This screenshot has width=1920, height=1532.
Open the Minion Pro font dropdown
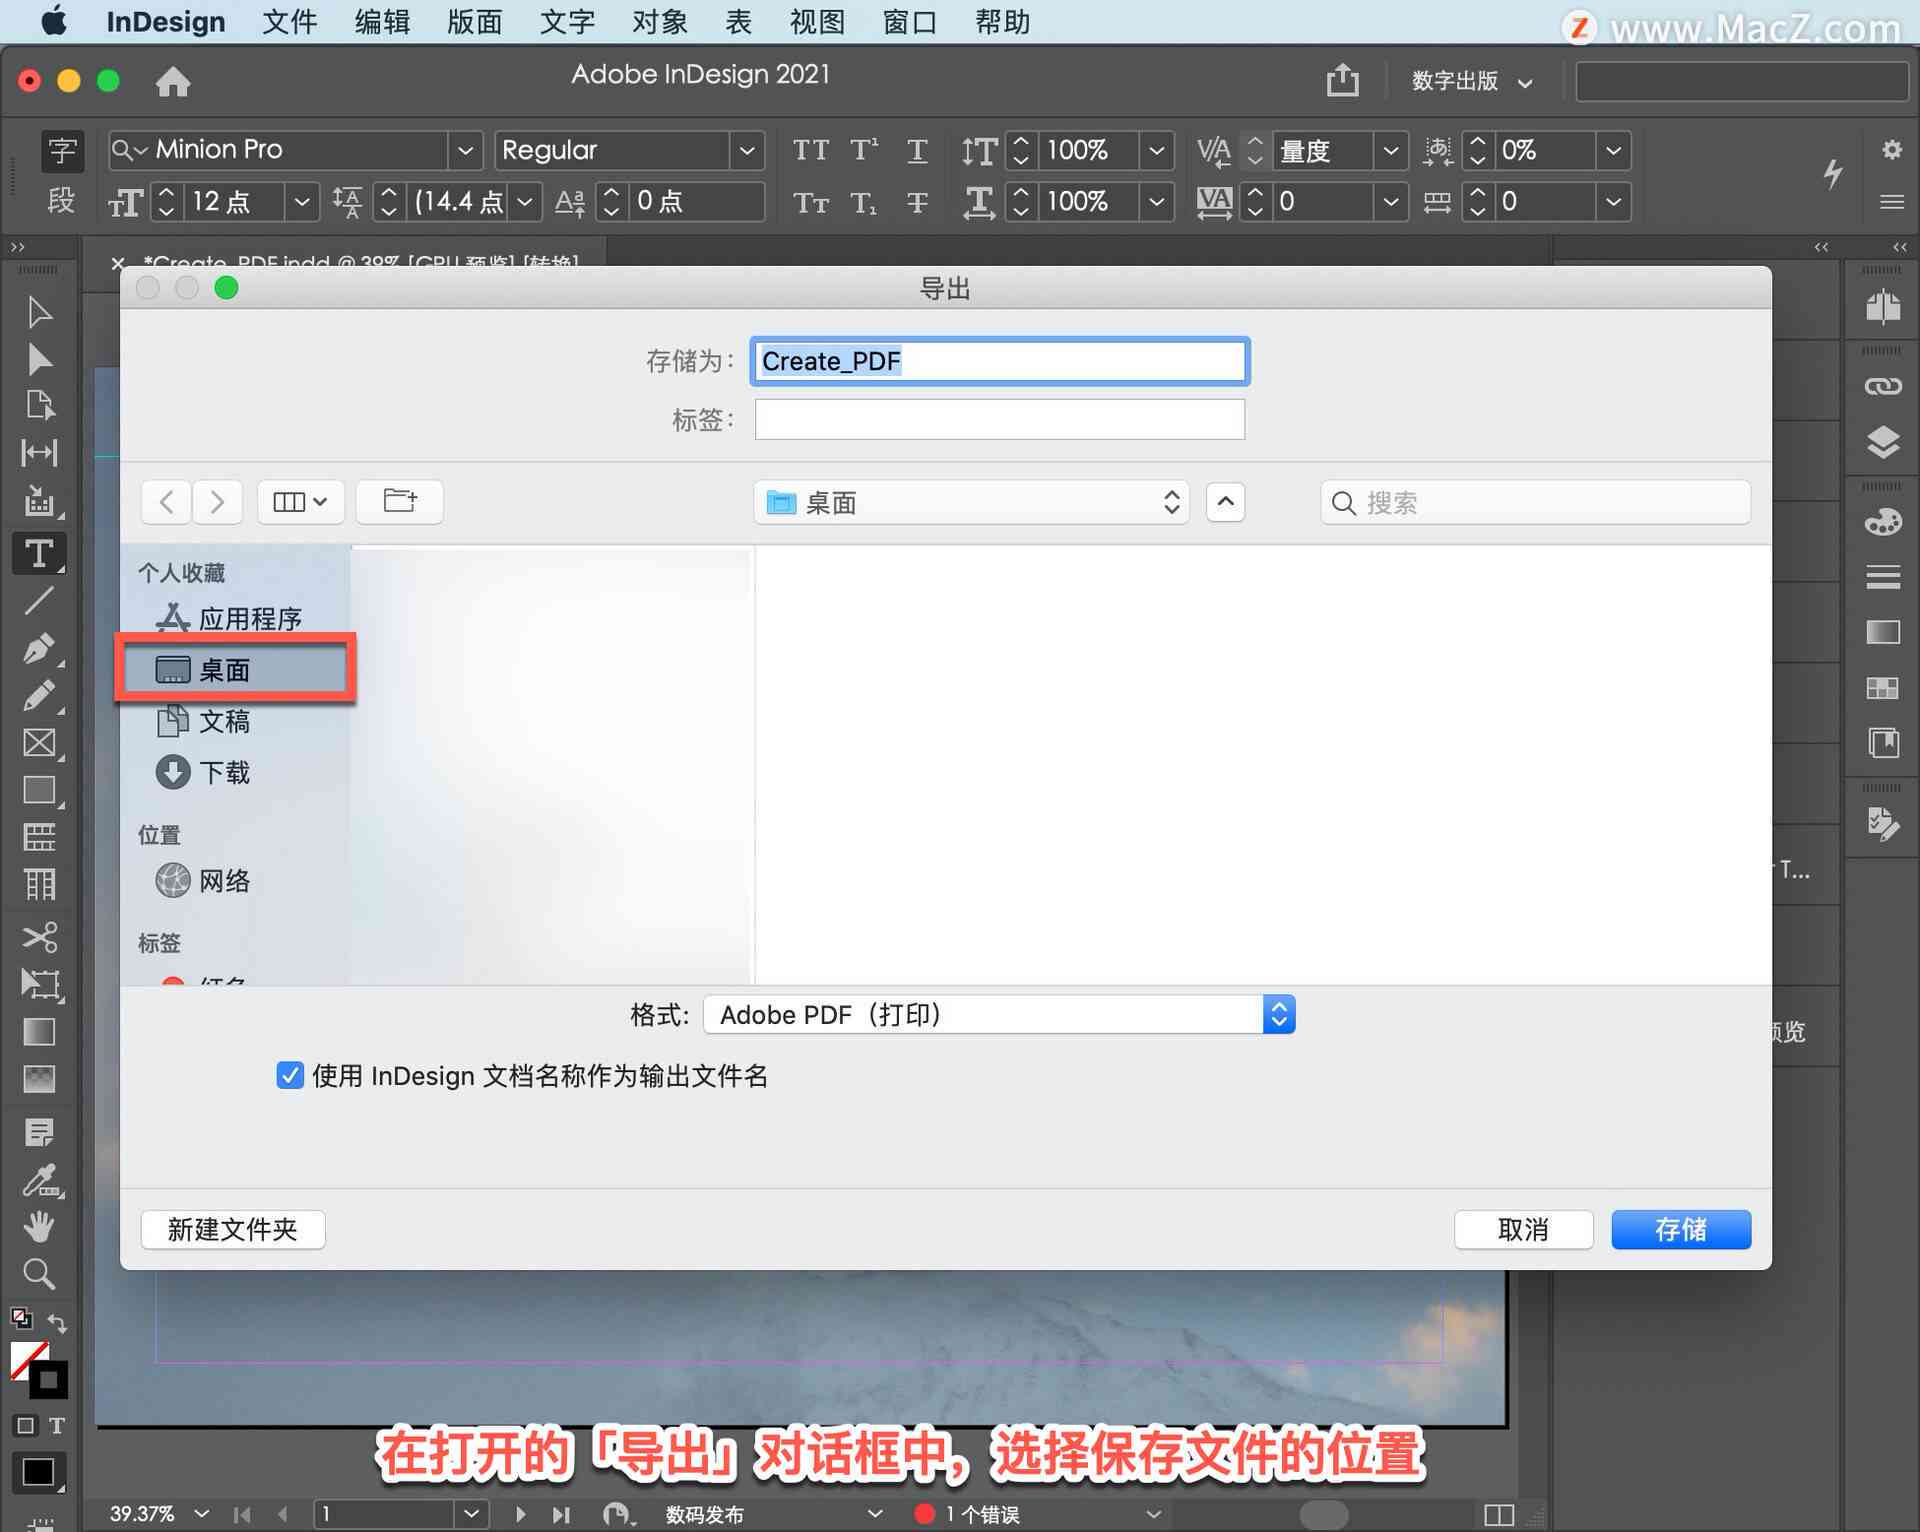tap(465, 150)
